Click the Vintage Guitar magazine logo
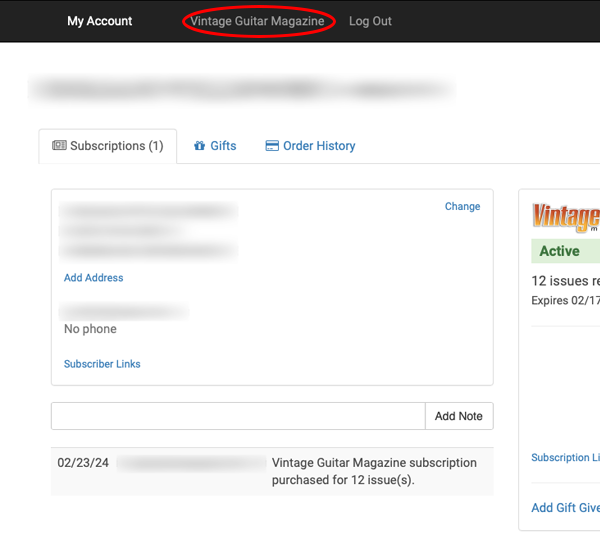Screen dimensions: 600x560 click(x=566, y=217)
